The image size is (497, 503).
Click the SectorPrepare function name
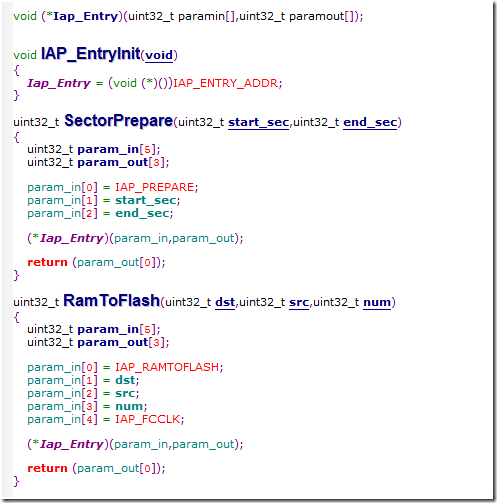(x=118, y=121)
